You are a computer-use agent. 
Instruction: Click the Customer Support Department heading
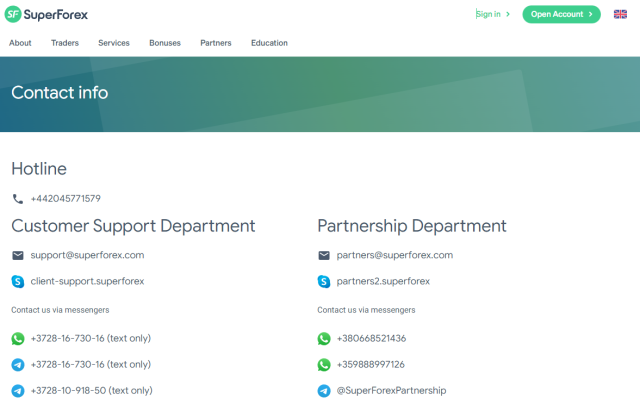[133, 226]
